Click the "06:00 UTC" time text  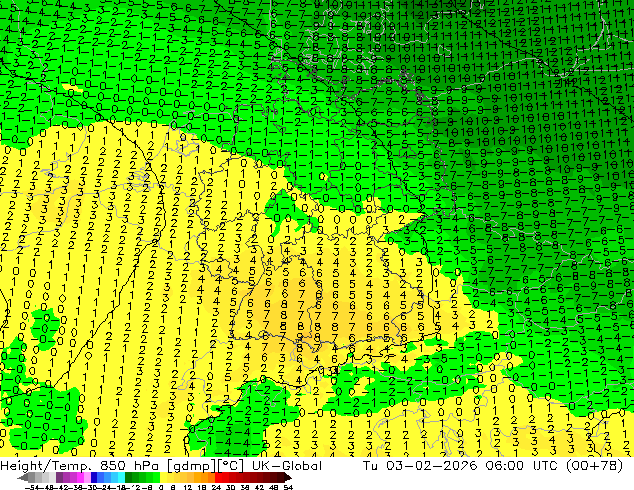click(x=522, y=466)
